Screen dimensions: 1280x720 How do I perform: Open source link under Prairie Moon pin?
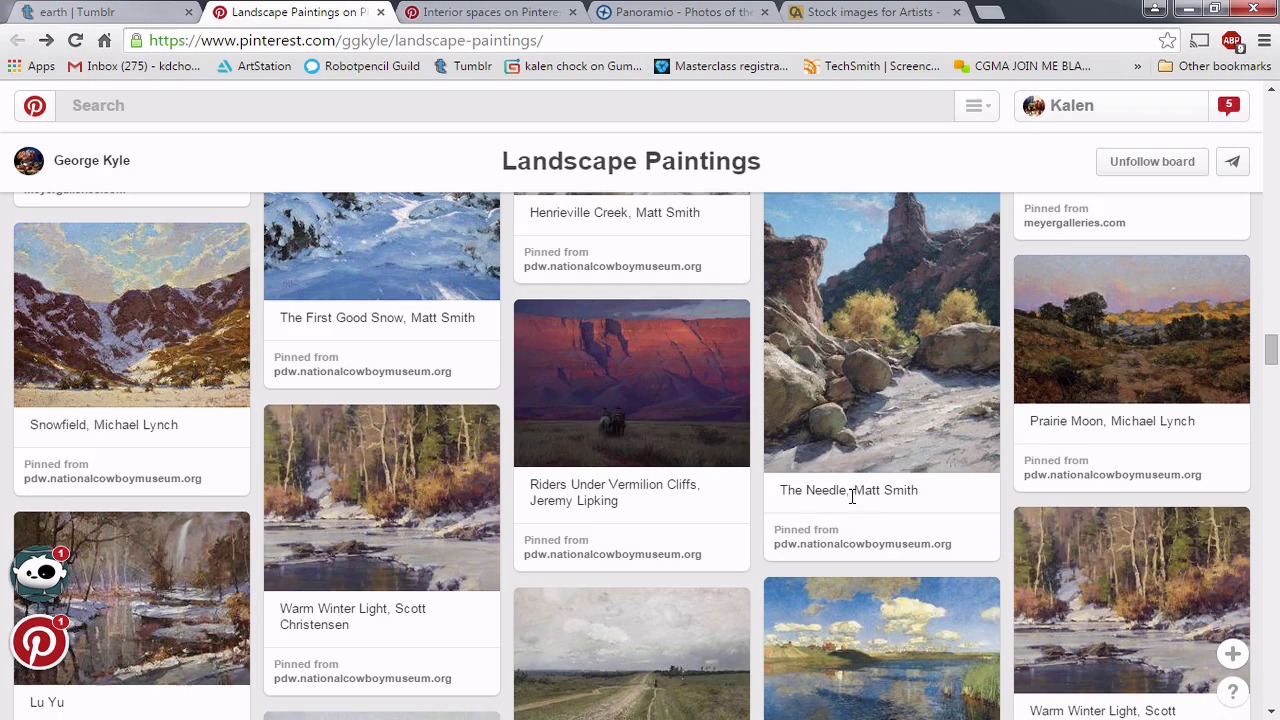(x=1112, y=475)
